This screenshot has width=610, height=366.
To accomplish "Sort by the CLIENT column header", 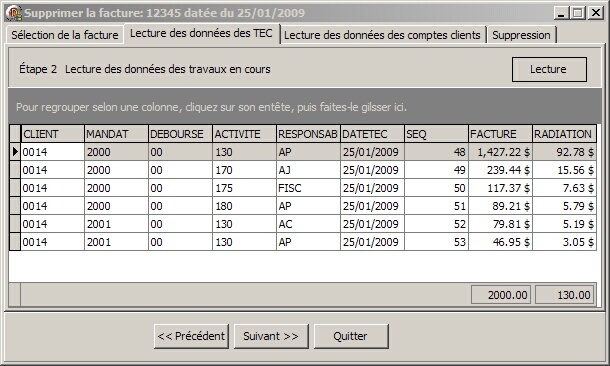I will (x=53, y=134).
